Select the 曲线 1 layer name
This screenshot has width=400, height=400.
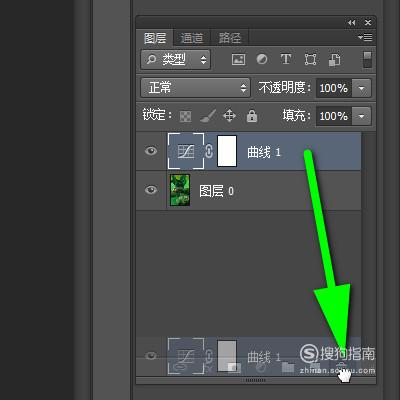(264, 152)
